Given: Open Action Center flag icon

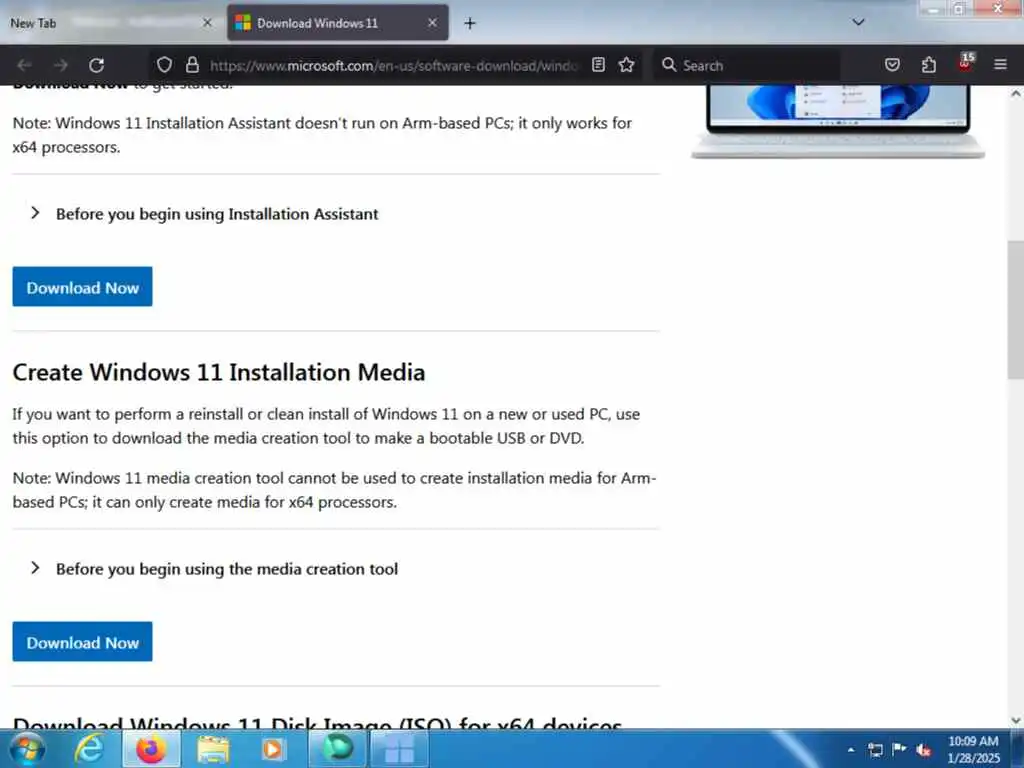Looking at the screenshot, I should (x=899, y=749).
